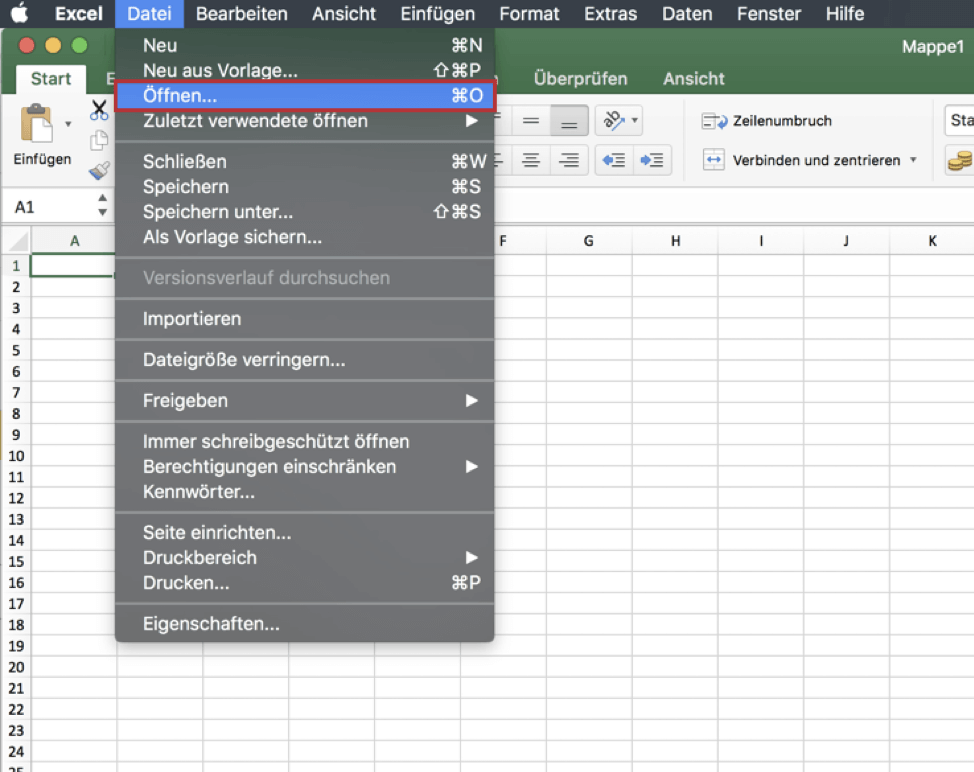Open the Verbinden und zentrieren dropdown arrow

[x=914, y=160]
